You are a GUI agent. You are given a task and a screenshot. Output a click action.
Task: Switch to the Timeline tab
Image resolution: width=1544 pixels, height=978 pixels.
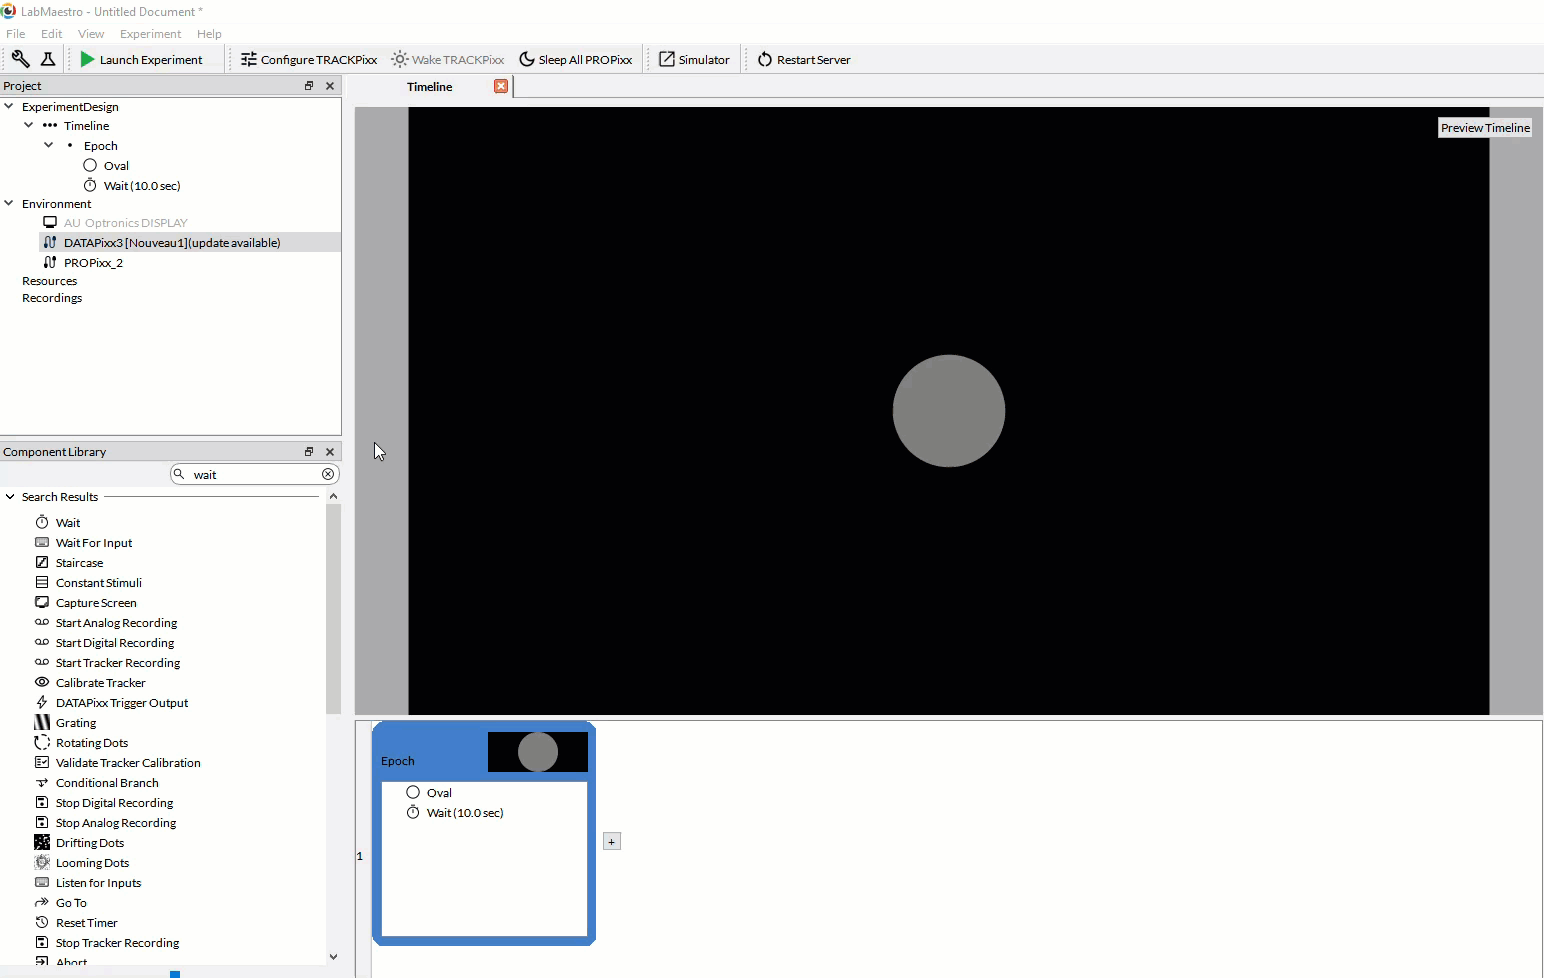[x=430, y=86]
